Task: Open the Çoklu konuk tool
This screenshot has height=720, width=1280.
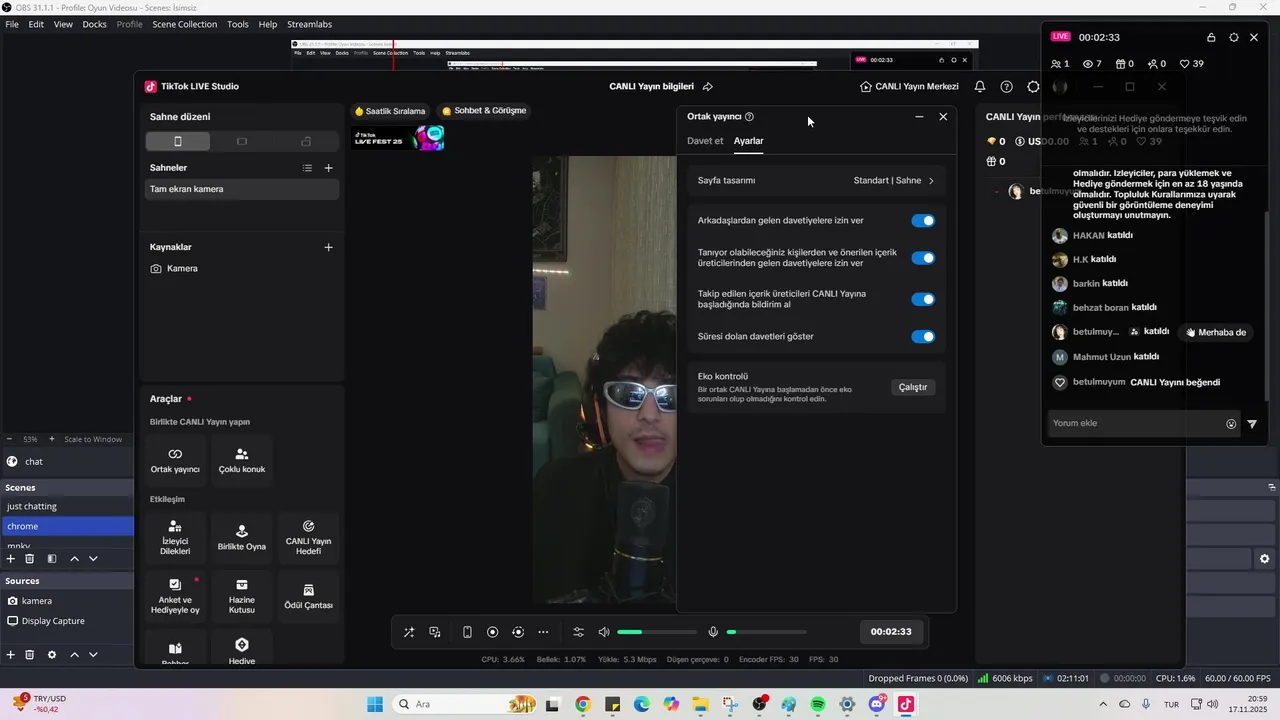Action: (242, 460)
